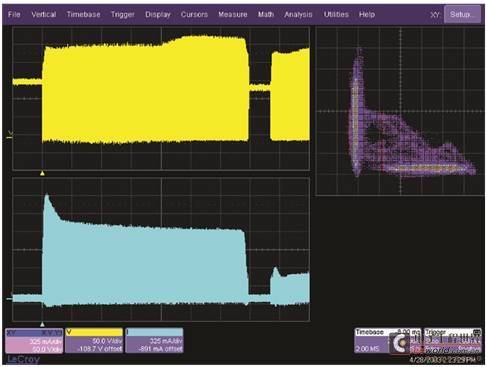
Task: Open the blue I channel descriptor box
Action: point(154,341)
